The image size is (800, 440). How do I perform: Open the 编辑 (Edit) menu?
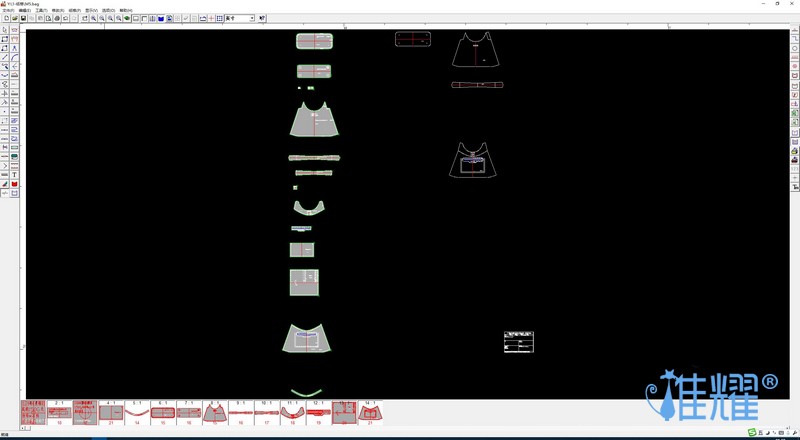click(24, 10)
